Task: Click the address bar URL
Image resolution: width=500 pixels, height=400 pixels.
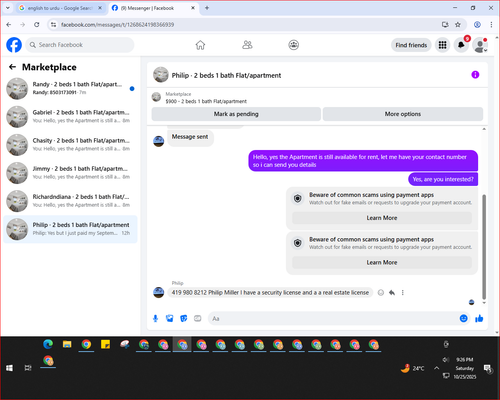Action: 117,25
